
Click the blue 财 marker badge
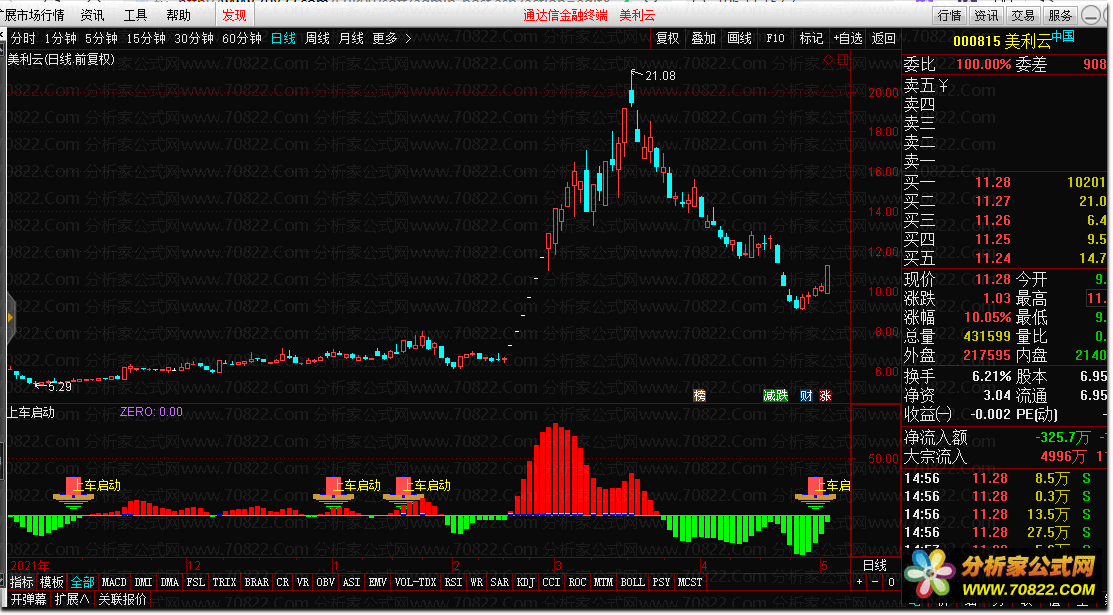(806, 396)
